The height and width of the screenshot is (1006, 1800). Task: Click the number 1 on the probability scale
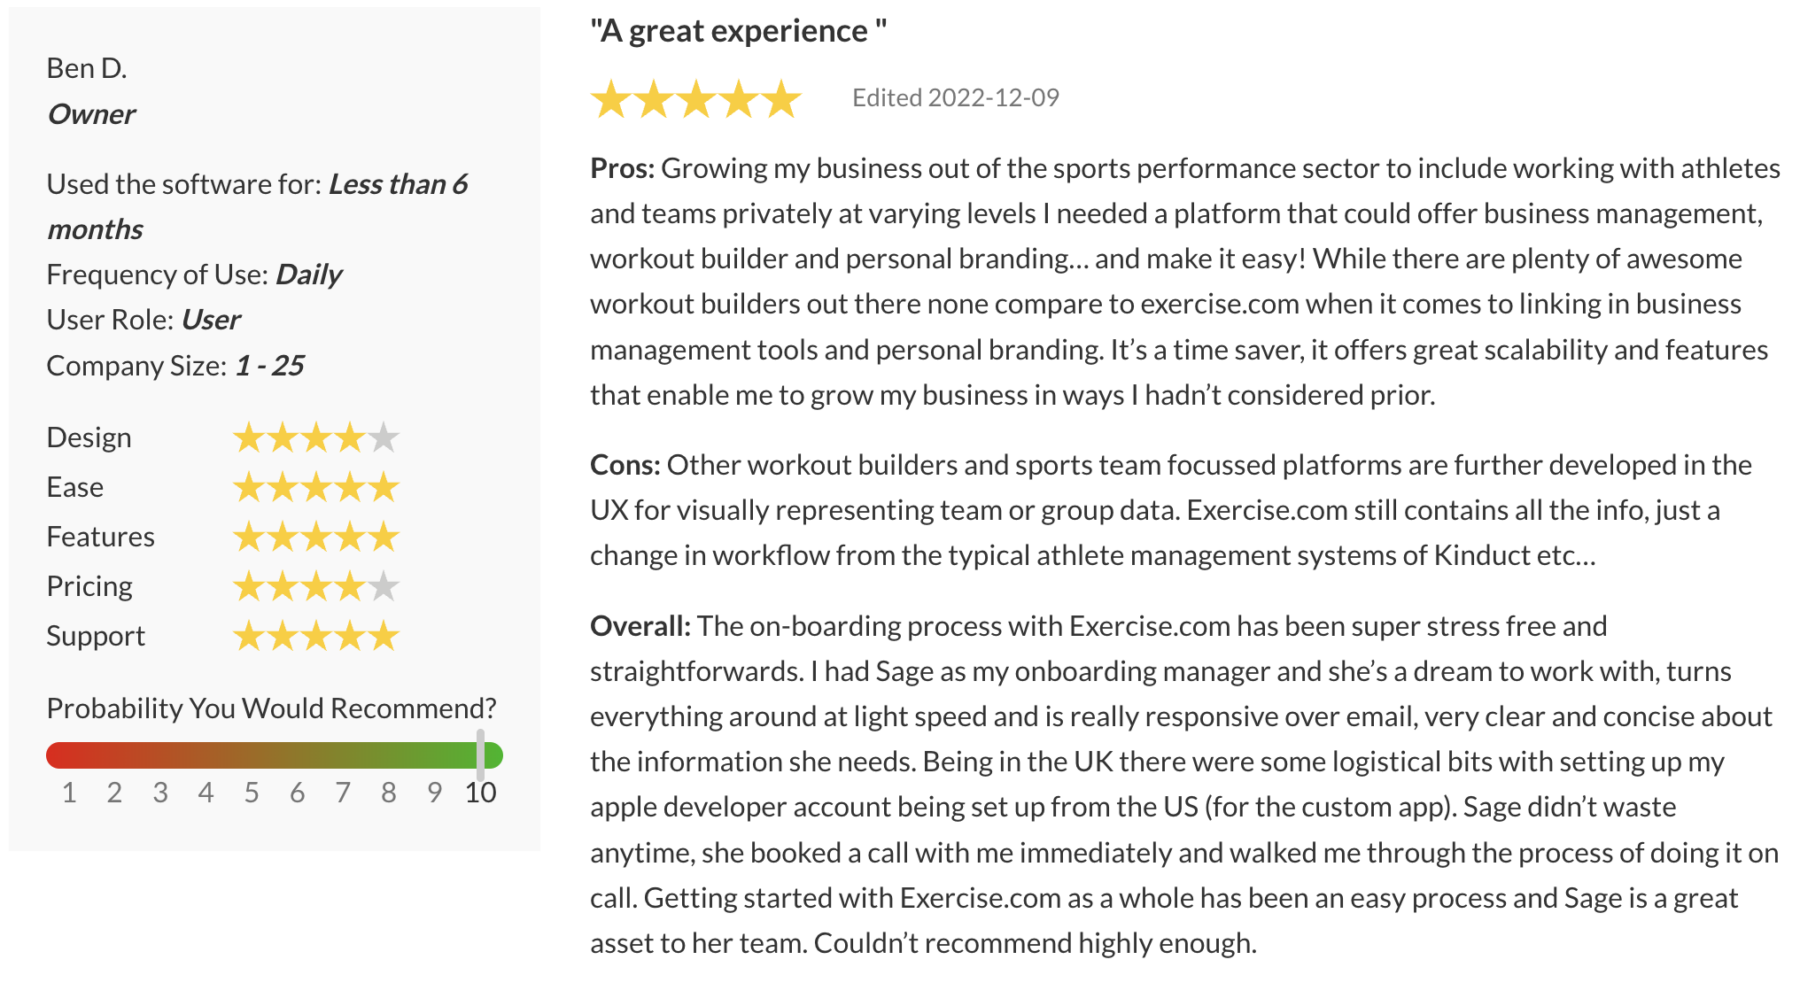(69, 792)
